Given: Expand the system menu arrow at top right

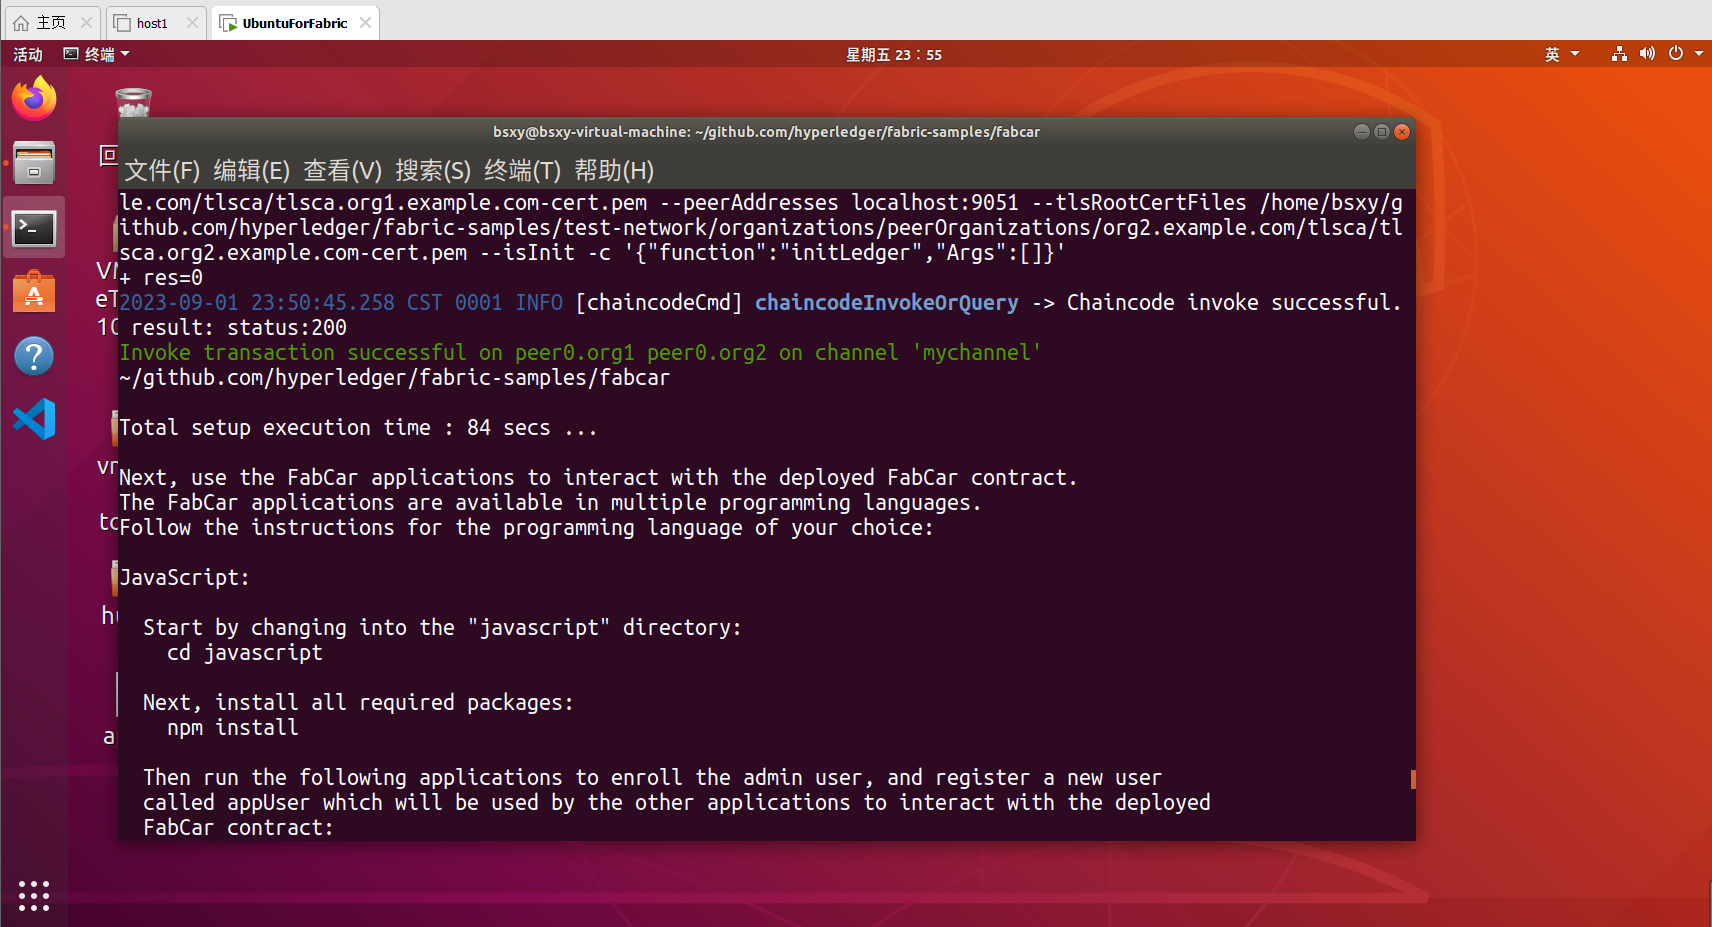Looking at the screenshot, I should (1699, 54).
